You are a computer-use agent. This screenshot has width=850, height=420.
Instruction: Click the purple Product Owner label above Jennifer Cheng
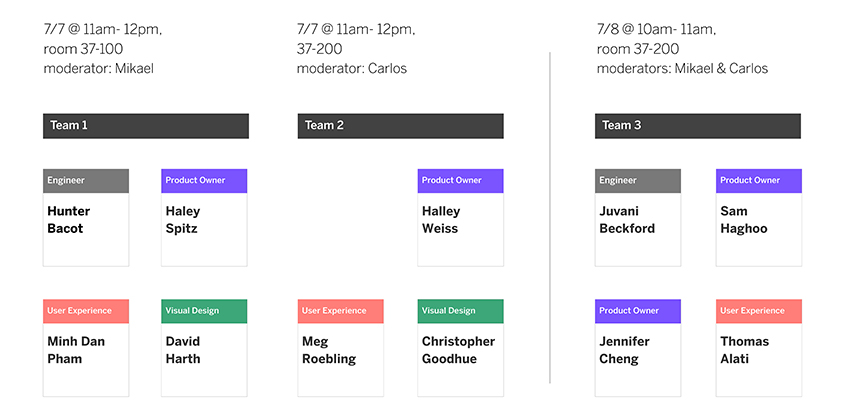coord(638,311)
